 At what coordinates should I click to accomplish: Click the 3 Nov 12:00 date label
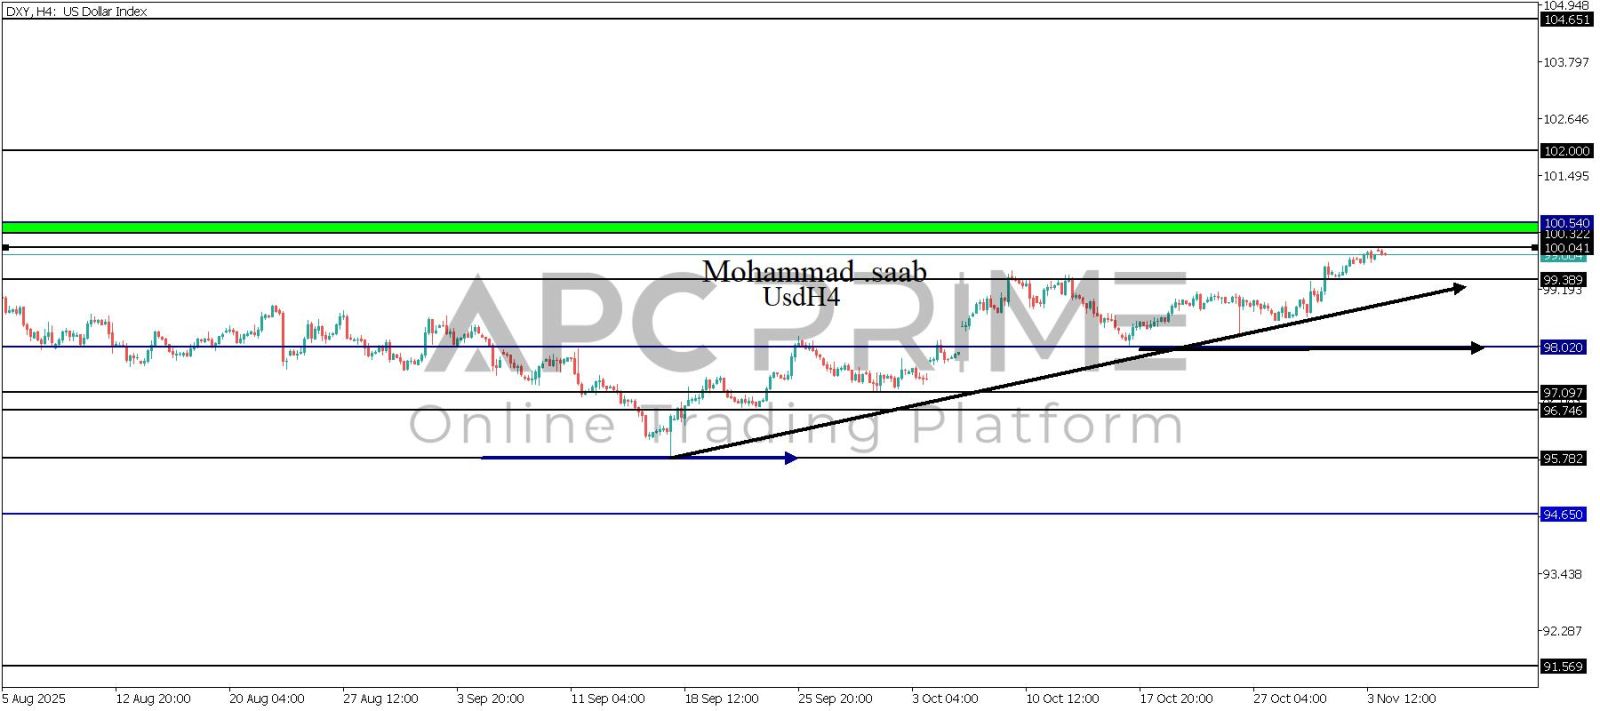click(1401, 698)
